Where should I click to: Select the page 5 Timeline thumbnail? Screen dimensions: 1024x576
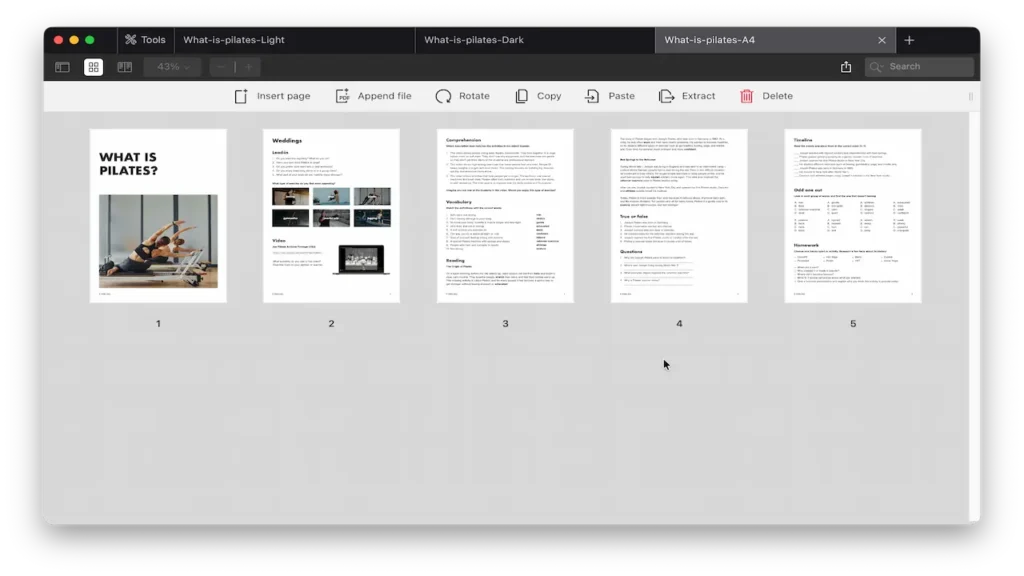pyautogui.click(x=853, y=216)
